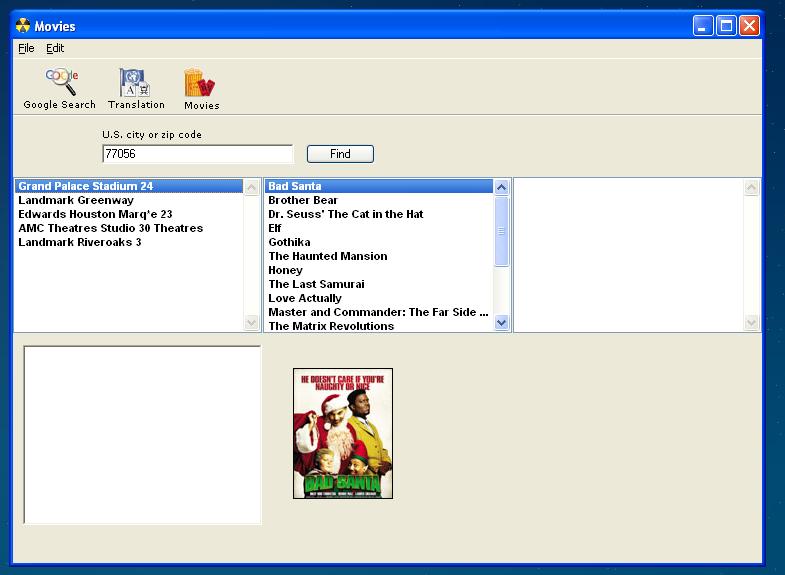Select The Last Samurai movie
Screen dimensions: 785x575
(x=379, y=284)
